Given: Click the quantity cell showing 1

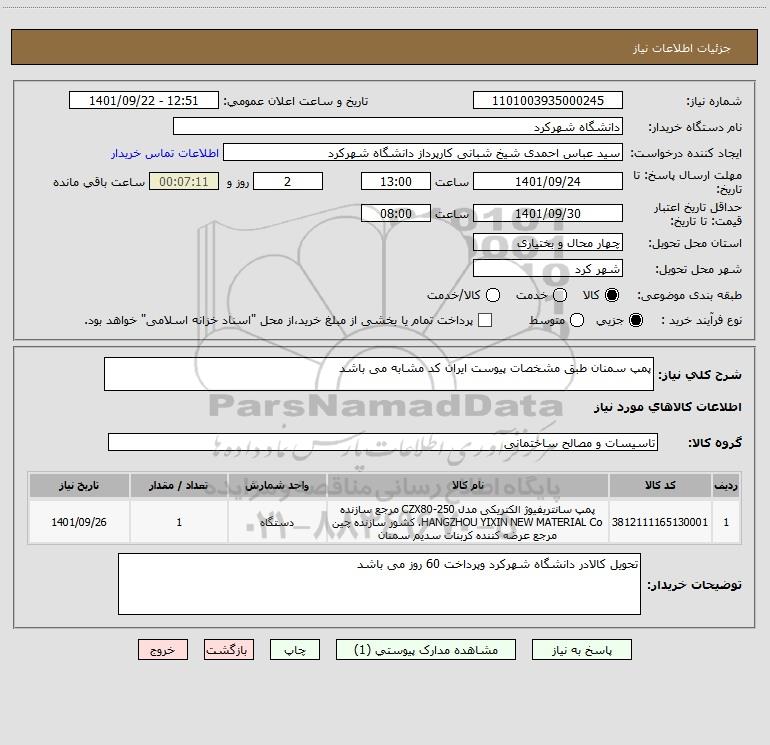Looking at the screenshot, I should pyautogui.click(x=179, y=522).
